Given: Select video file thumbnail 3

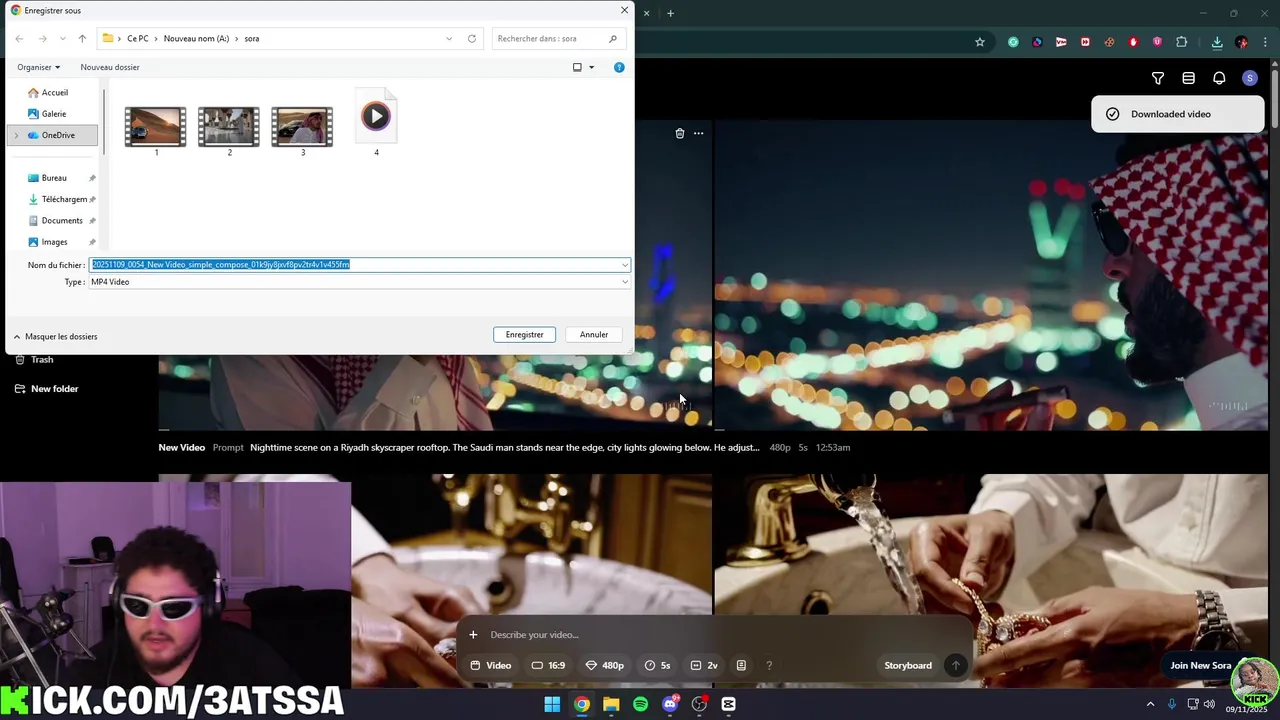Looking at the screenshot, I should (x=302, y=128).
